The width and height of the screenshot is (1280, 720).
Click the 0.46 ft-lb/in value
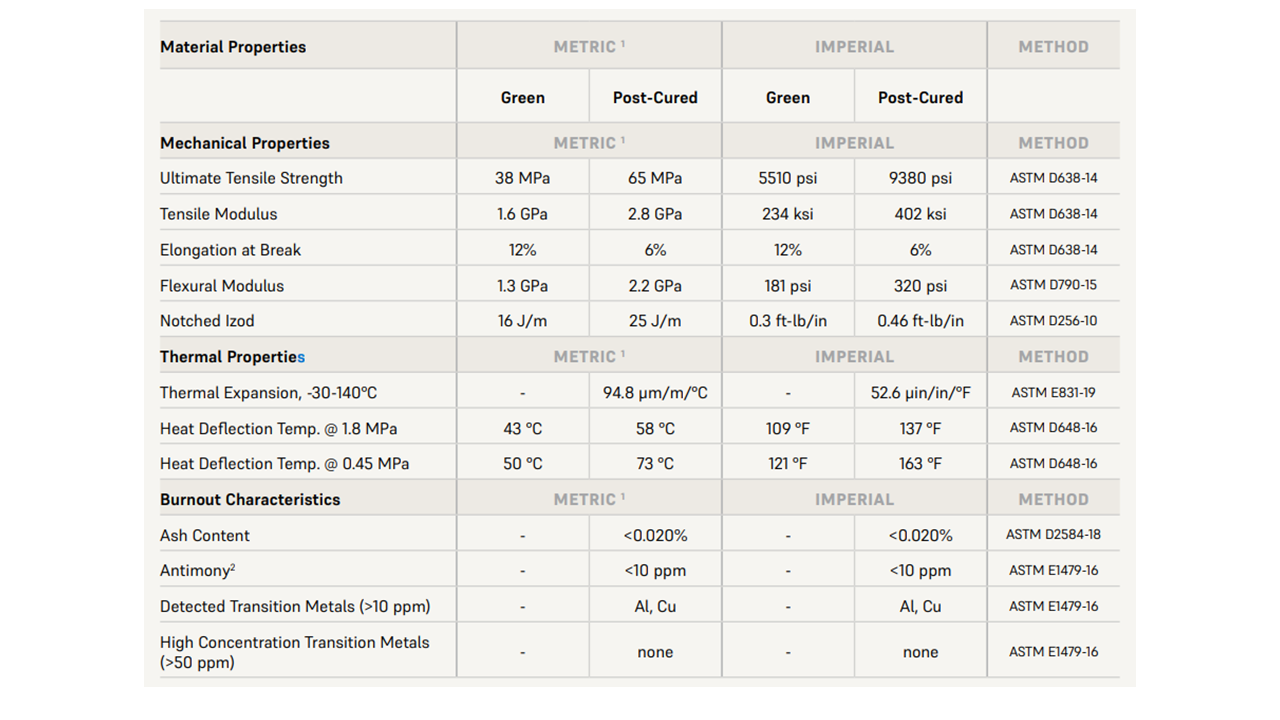[920, 321]
